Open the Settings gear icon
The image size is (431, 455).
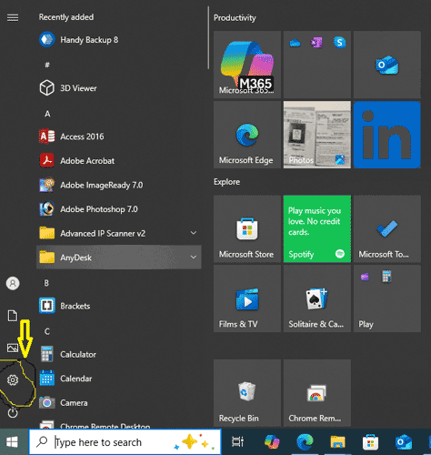click(13, 380)
